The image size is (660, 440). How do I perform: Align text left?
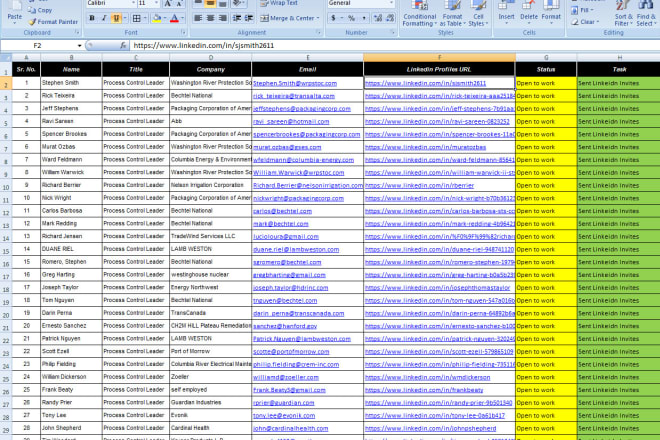198,18
